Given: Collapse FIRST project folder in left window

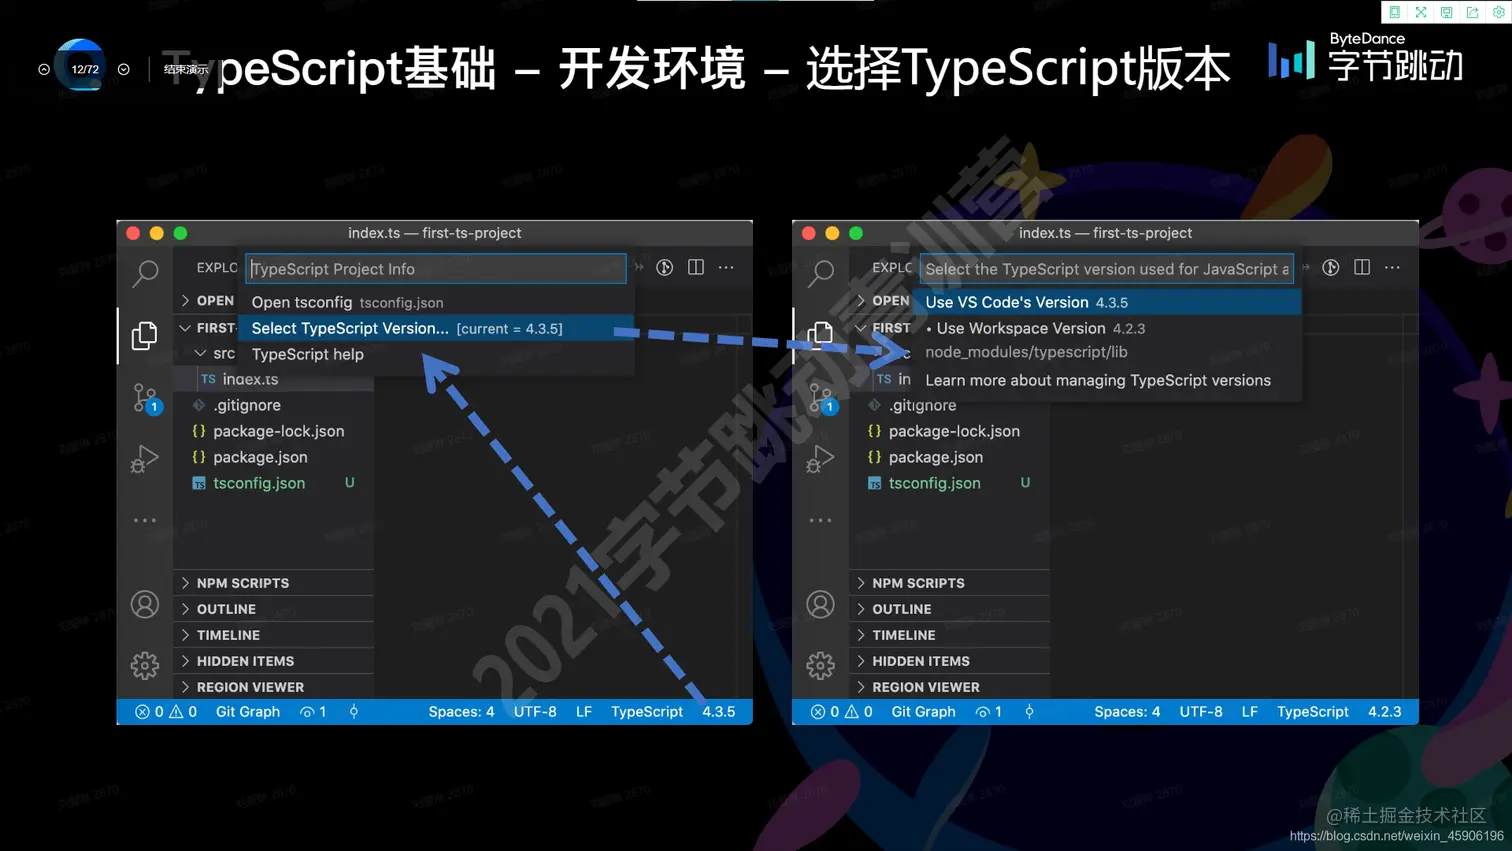Looking at the screenshot, I should (x=208, y=328).
